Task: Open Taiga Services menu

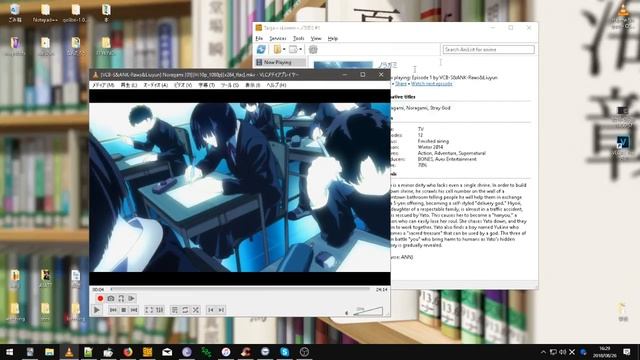Action: click(278, 38)
